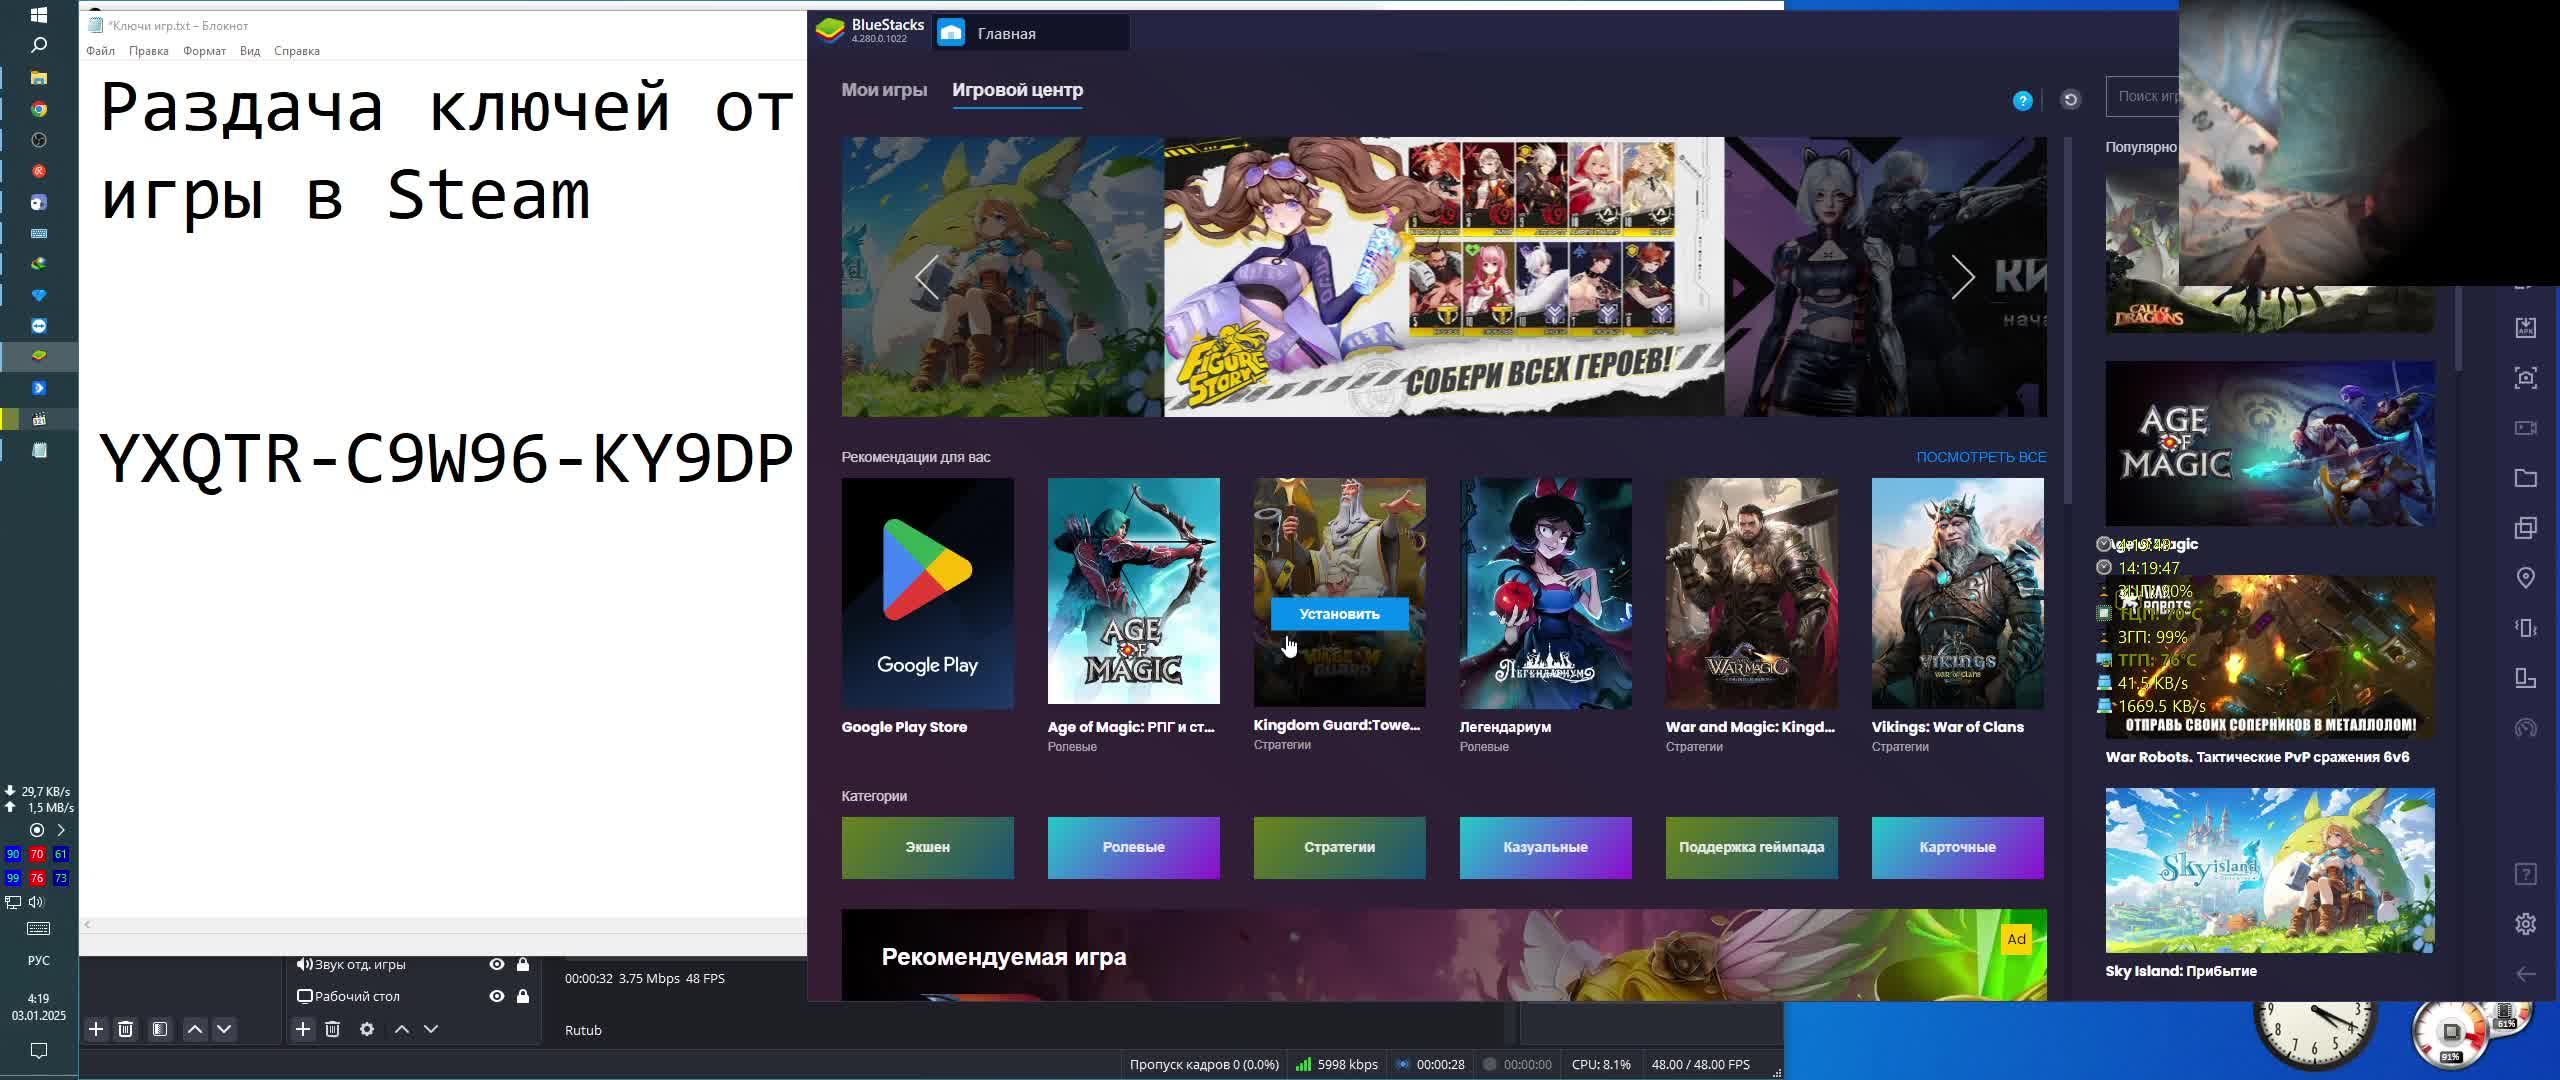Viewport: 2560px width, 1080px height.
Task: Switch to the Мои игры tab
Action: [x=884, y=90]
